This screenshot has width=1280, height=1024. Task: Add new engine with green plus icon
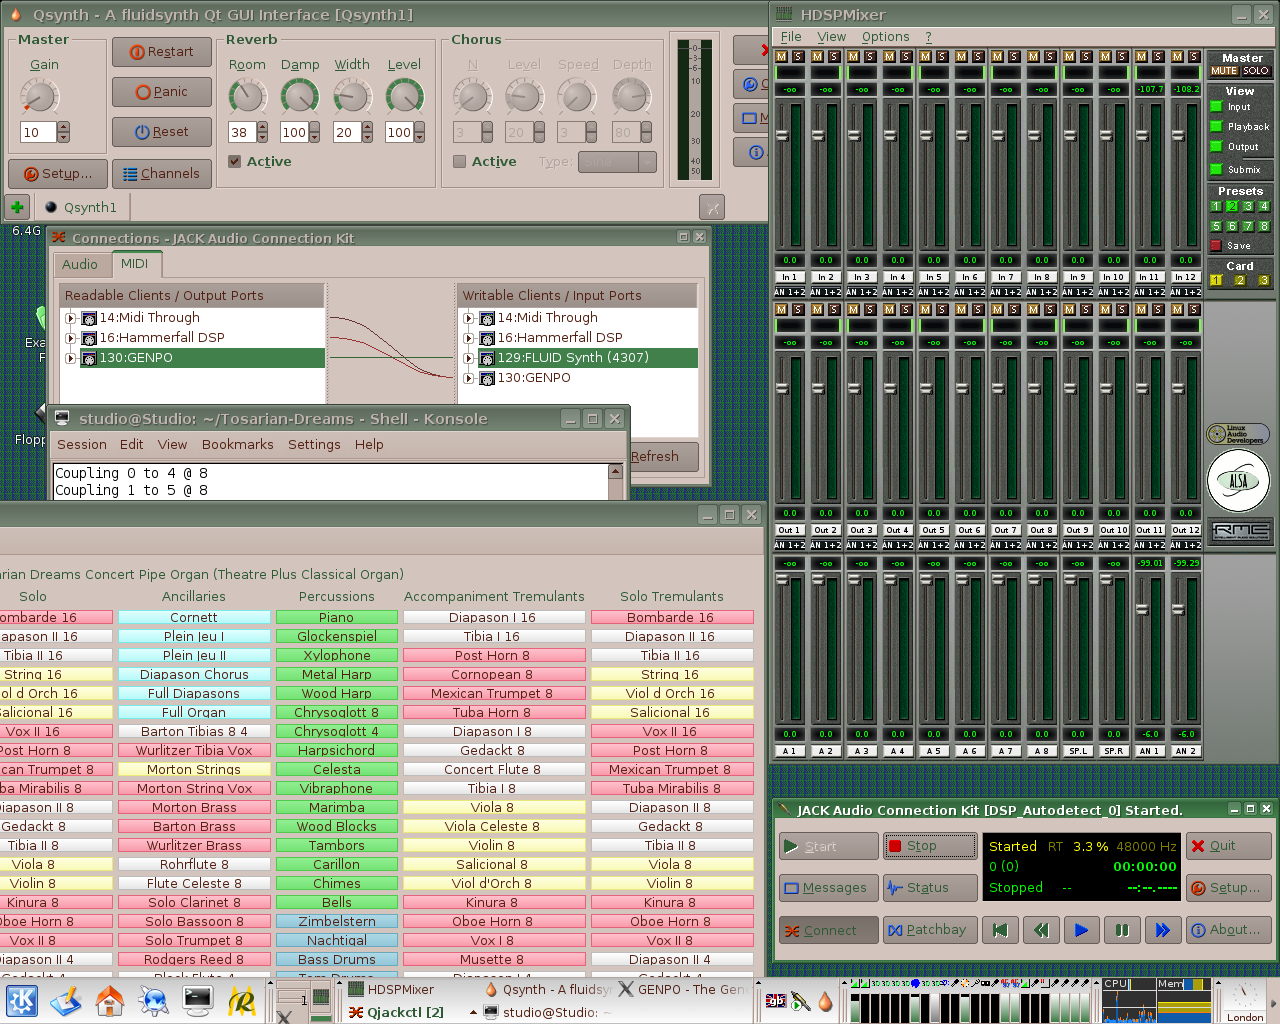pyautogui.click(x=17, y=207)
